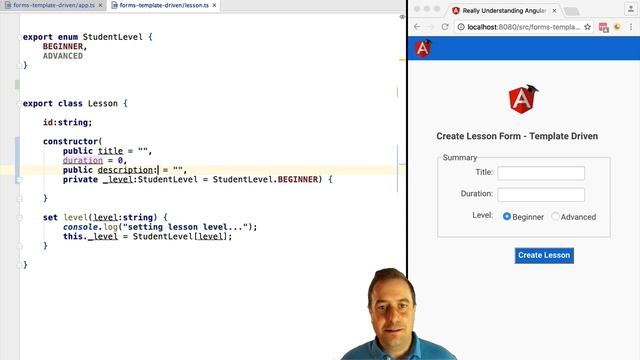This screenshot has width=640, height=360.
Task: Click fold end marker at class closing brace
Action: pyautogui.click(x=19, y=265)
